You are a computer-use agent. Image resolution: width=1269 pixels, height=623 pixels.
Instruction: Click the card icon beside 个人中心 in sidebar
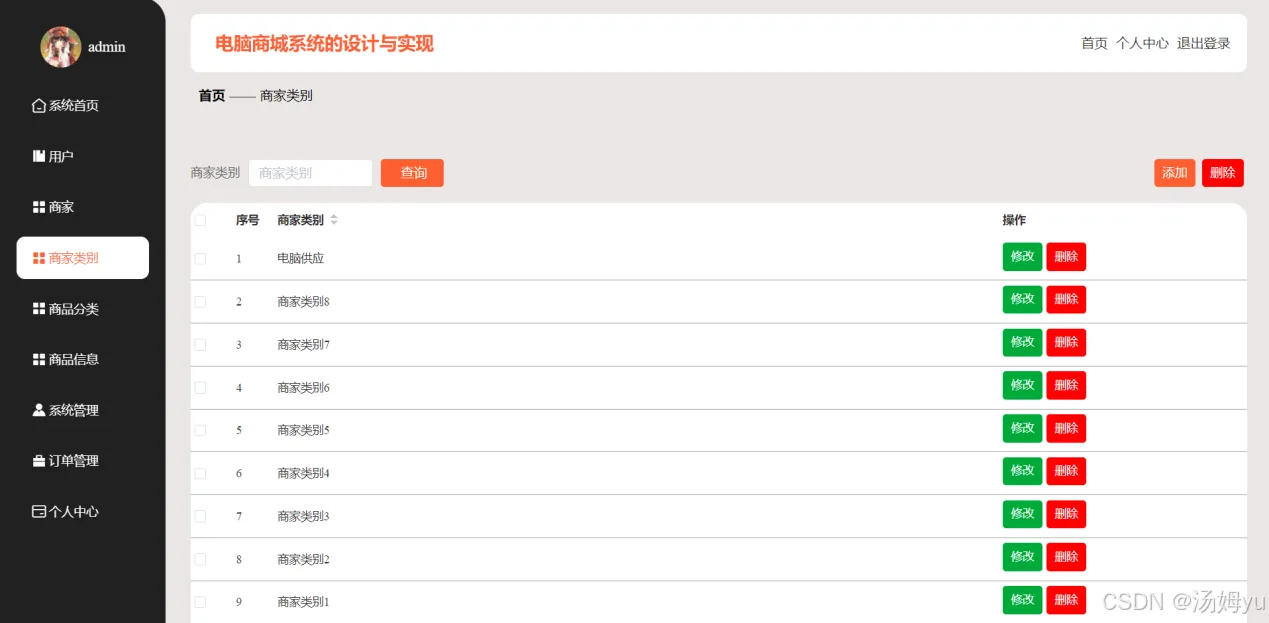pos(39,511)
